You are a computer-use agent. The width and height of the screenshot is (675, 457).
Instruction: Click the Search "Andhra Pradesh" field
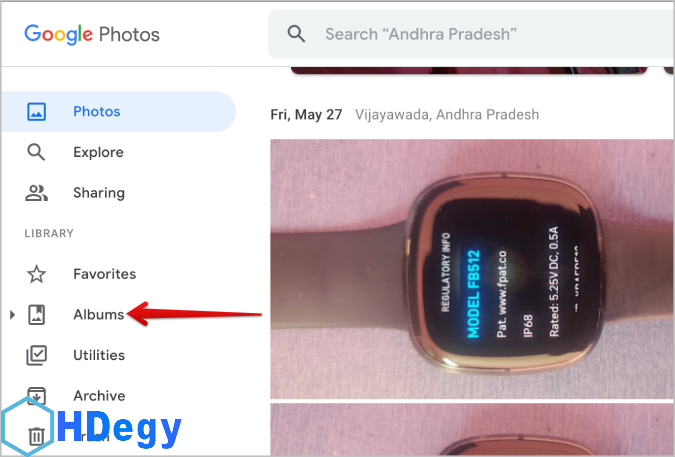471,34
